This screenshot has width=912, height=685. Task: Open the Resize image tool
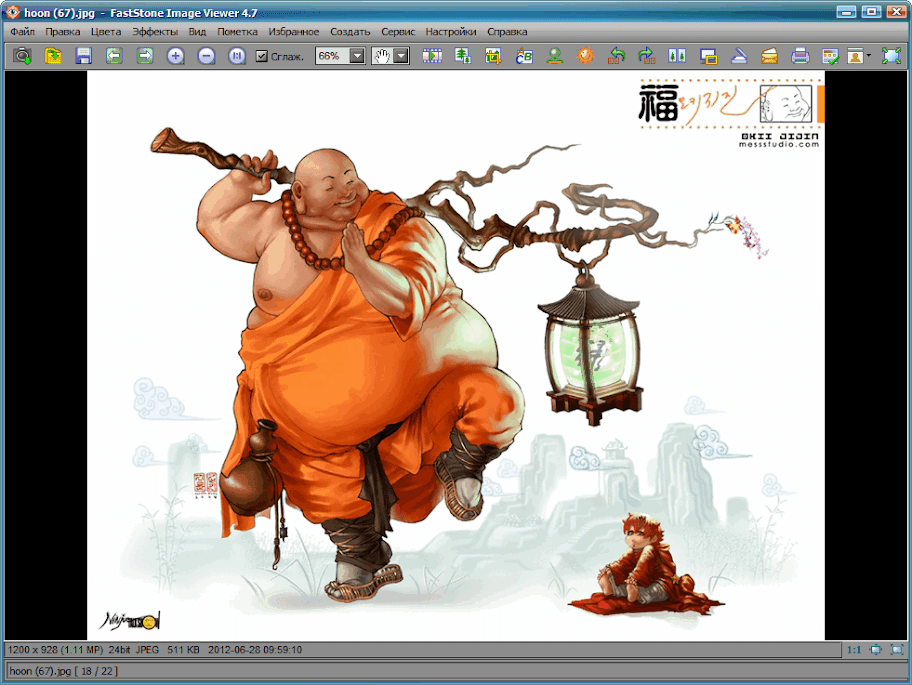click(461, 56)
